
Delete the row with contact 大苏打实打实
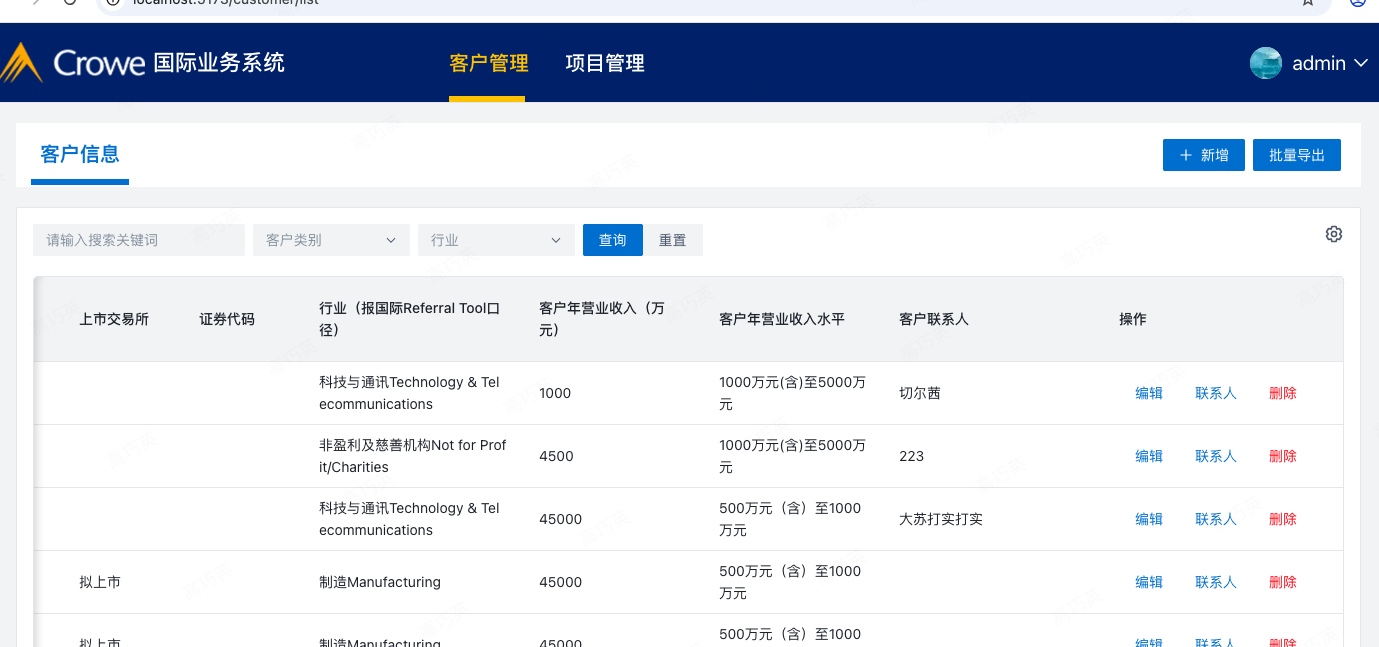1282,519
